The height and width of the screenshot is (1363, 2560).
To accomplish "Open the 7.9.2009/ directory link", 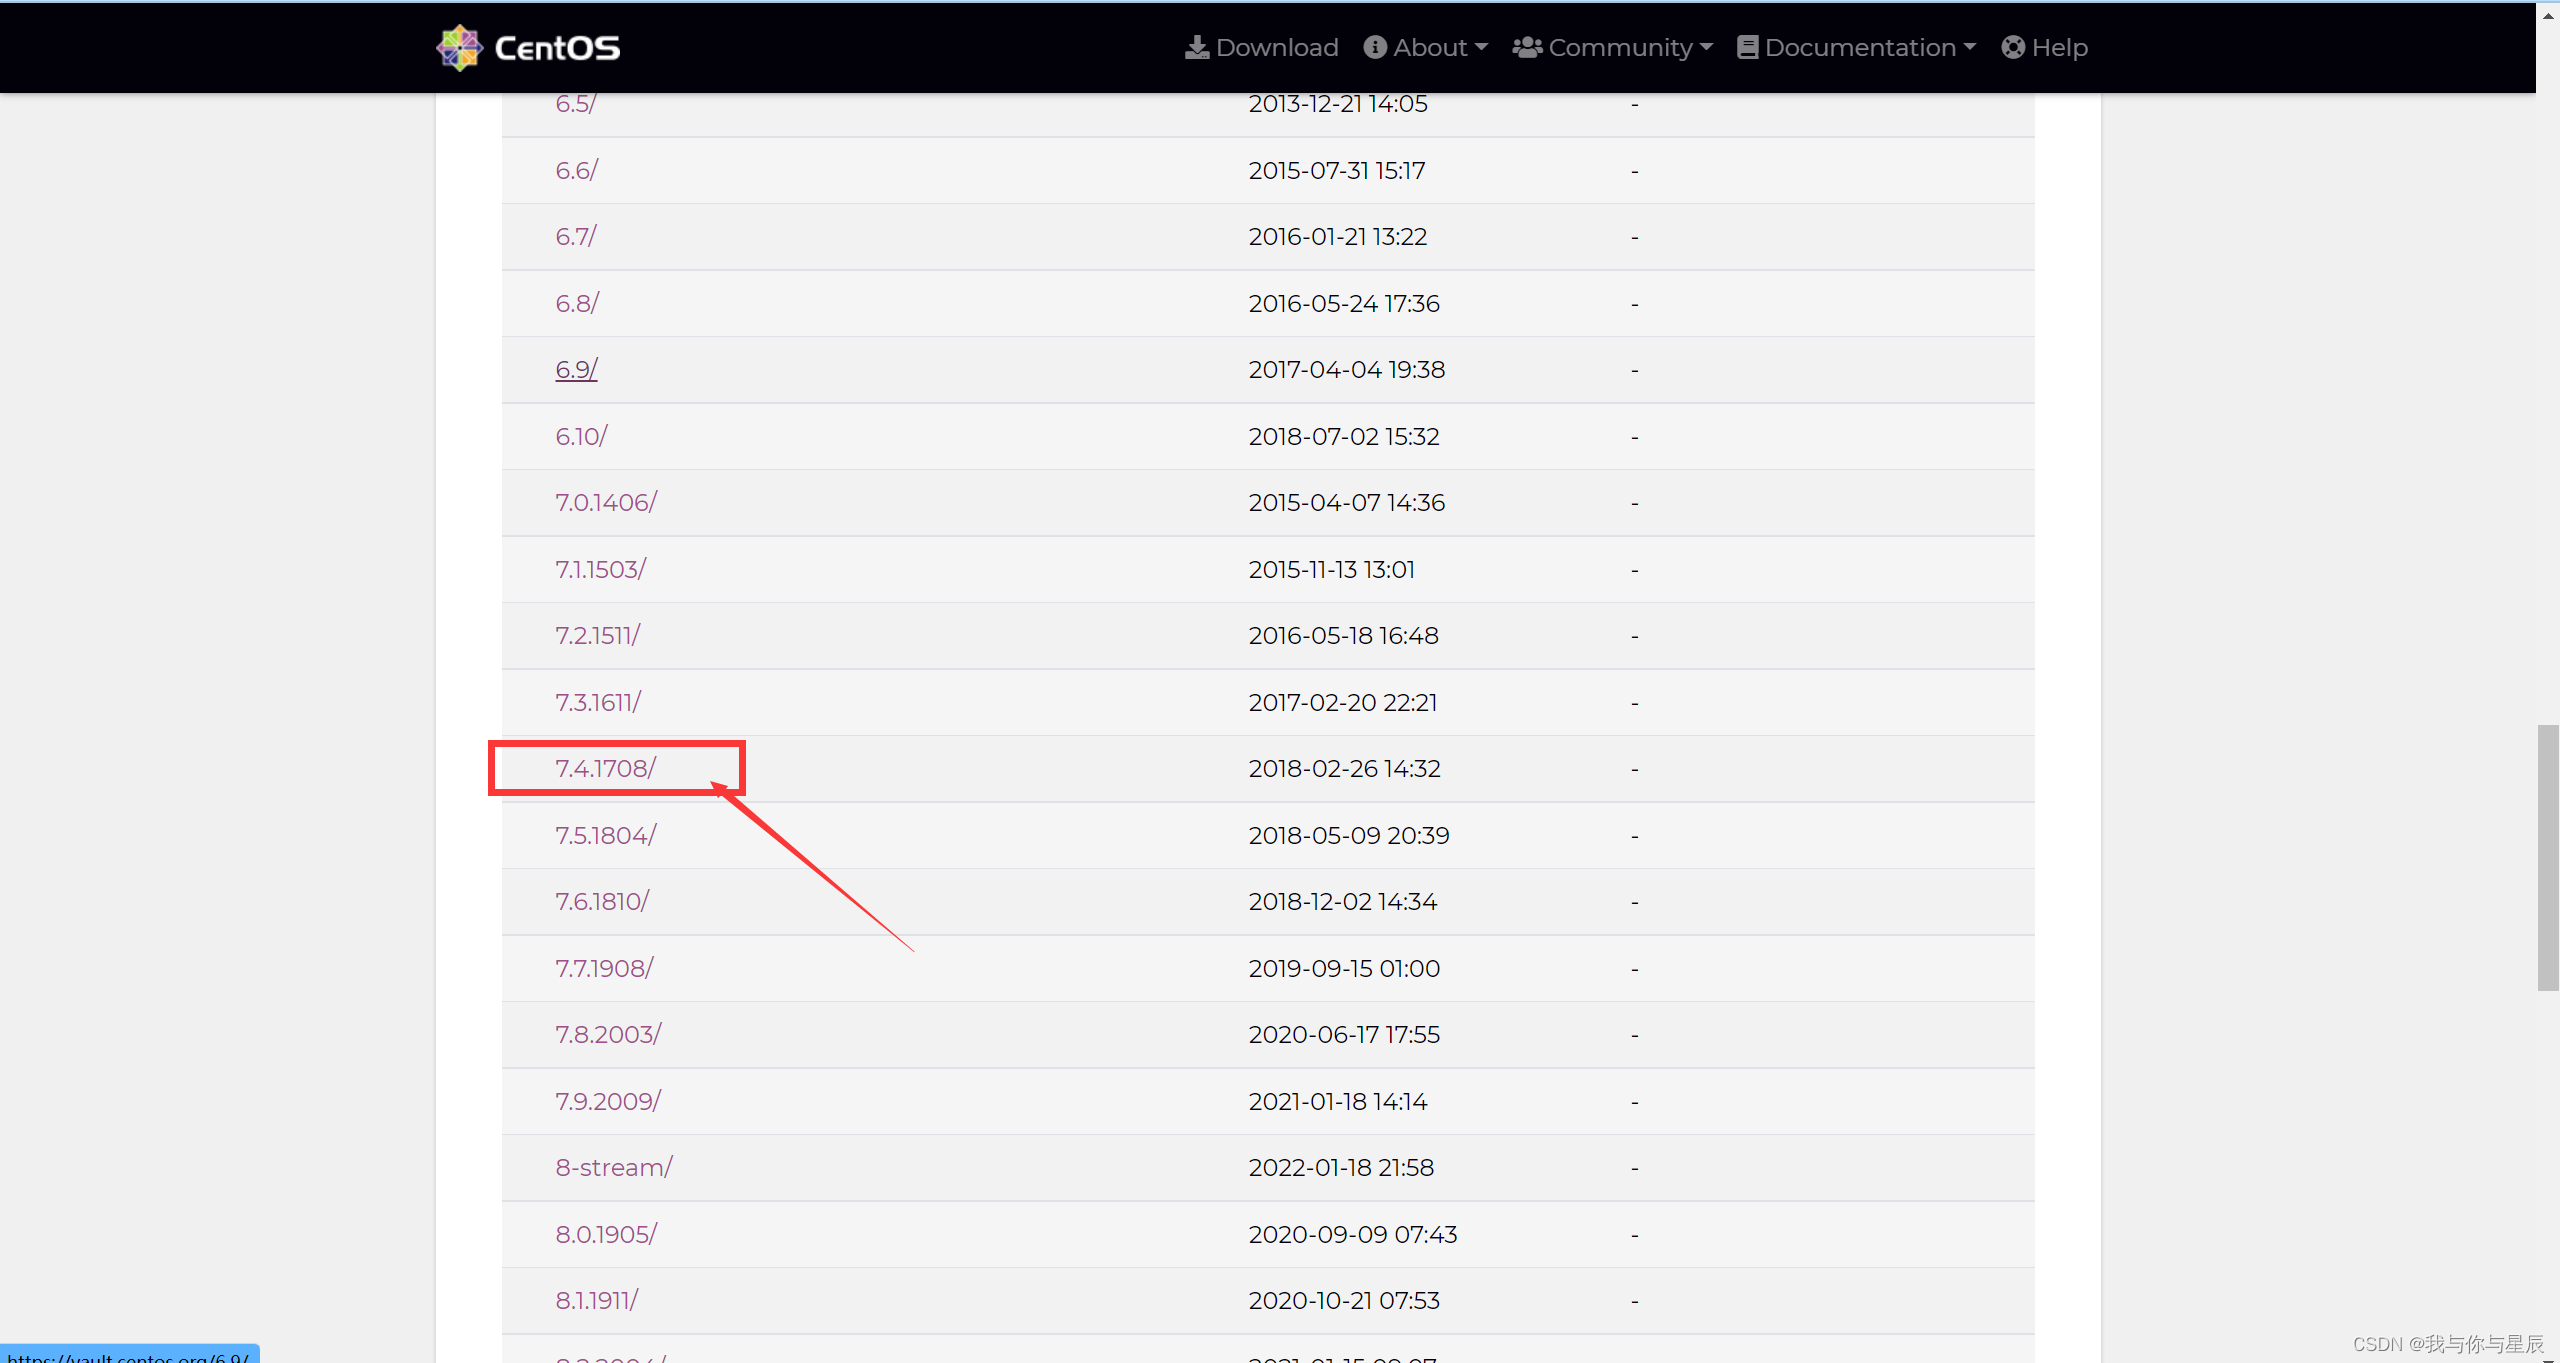I will (608, 1101).
